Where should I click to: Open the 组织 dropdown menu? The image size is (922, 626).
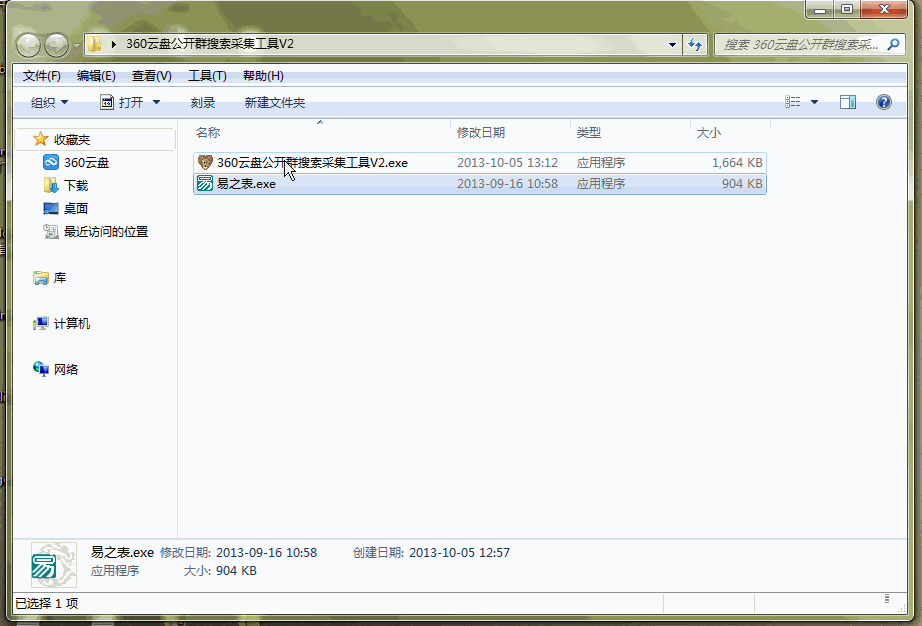coord(49,103)
